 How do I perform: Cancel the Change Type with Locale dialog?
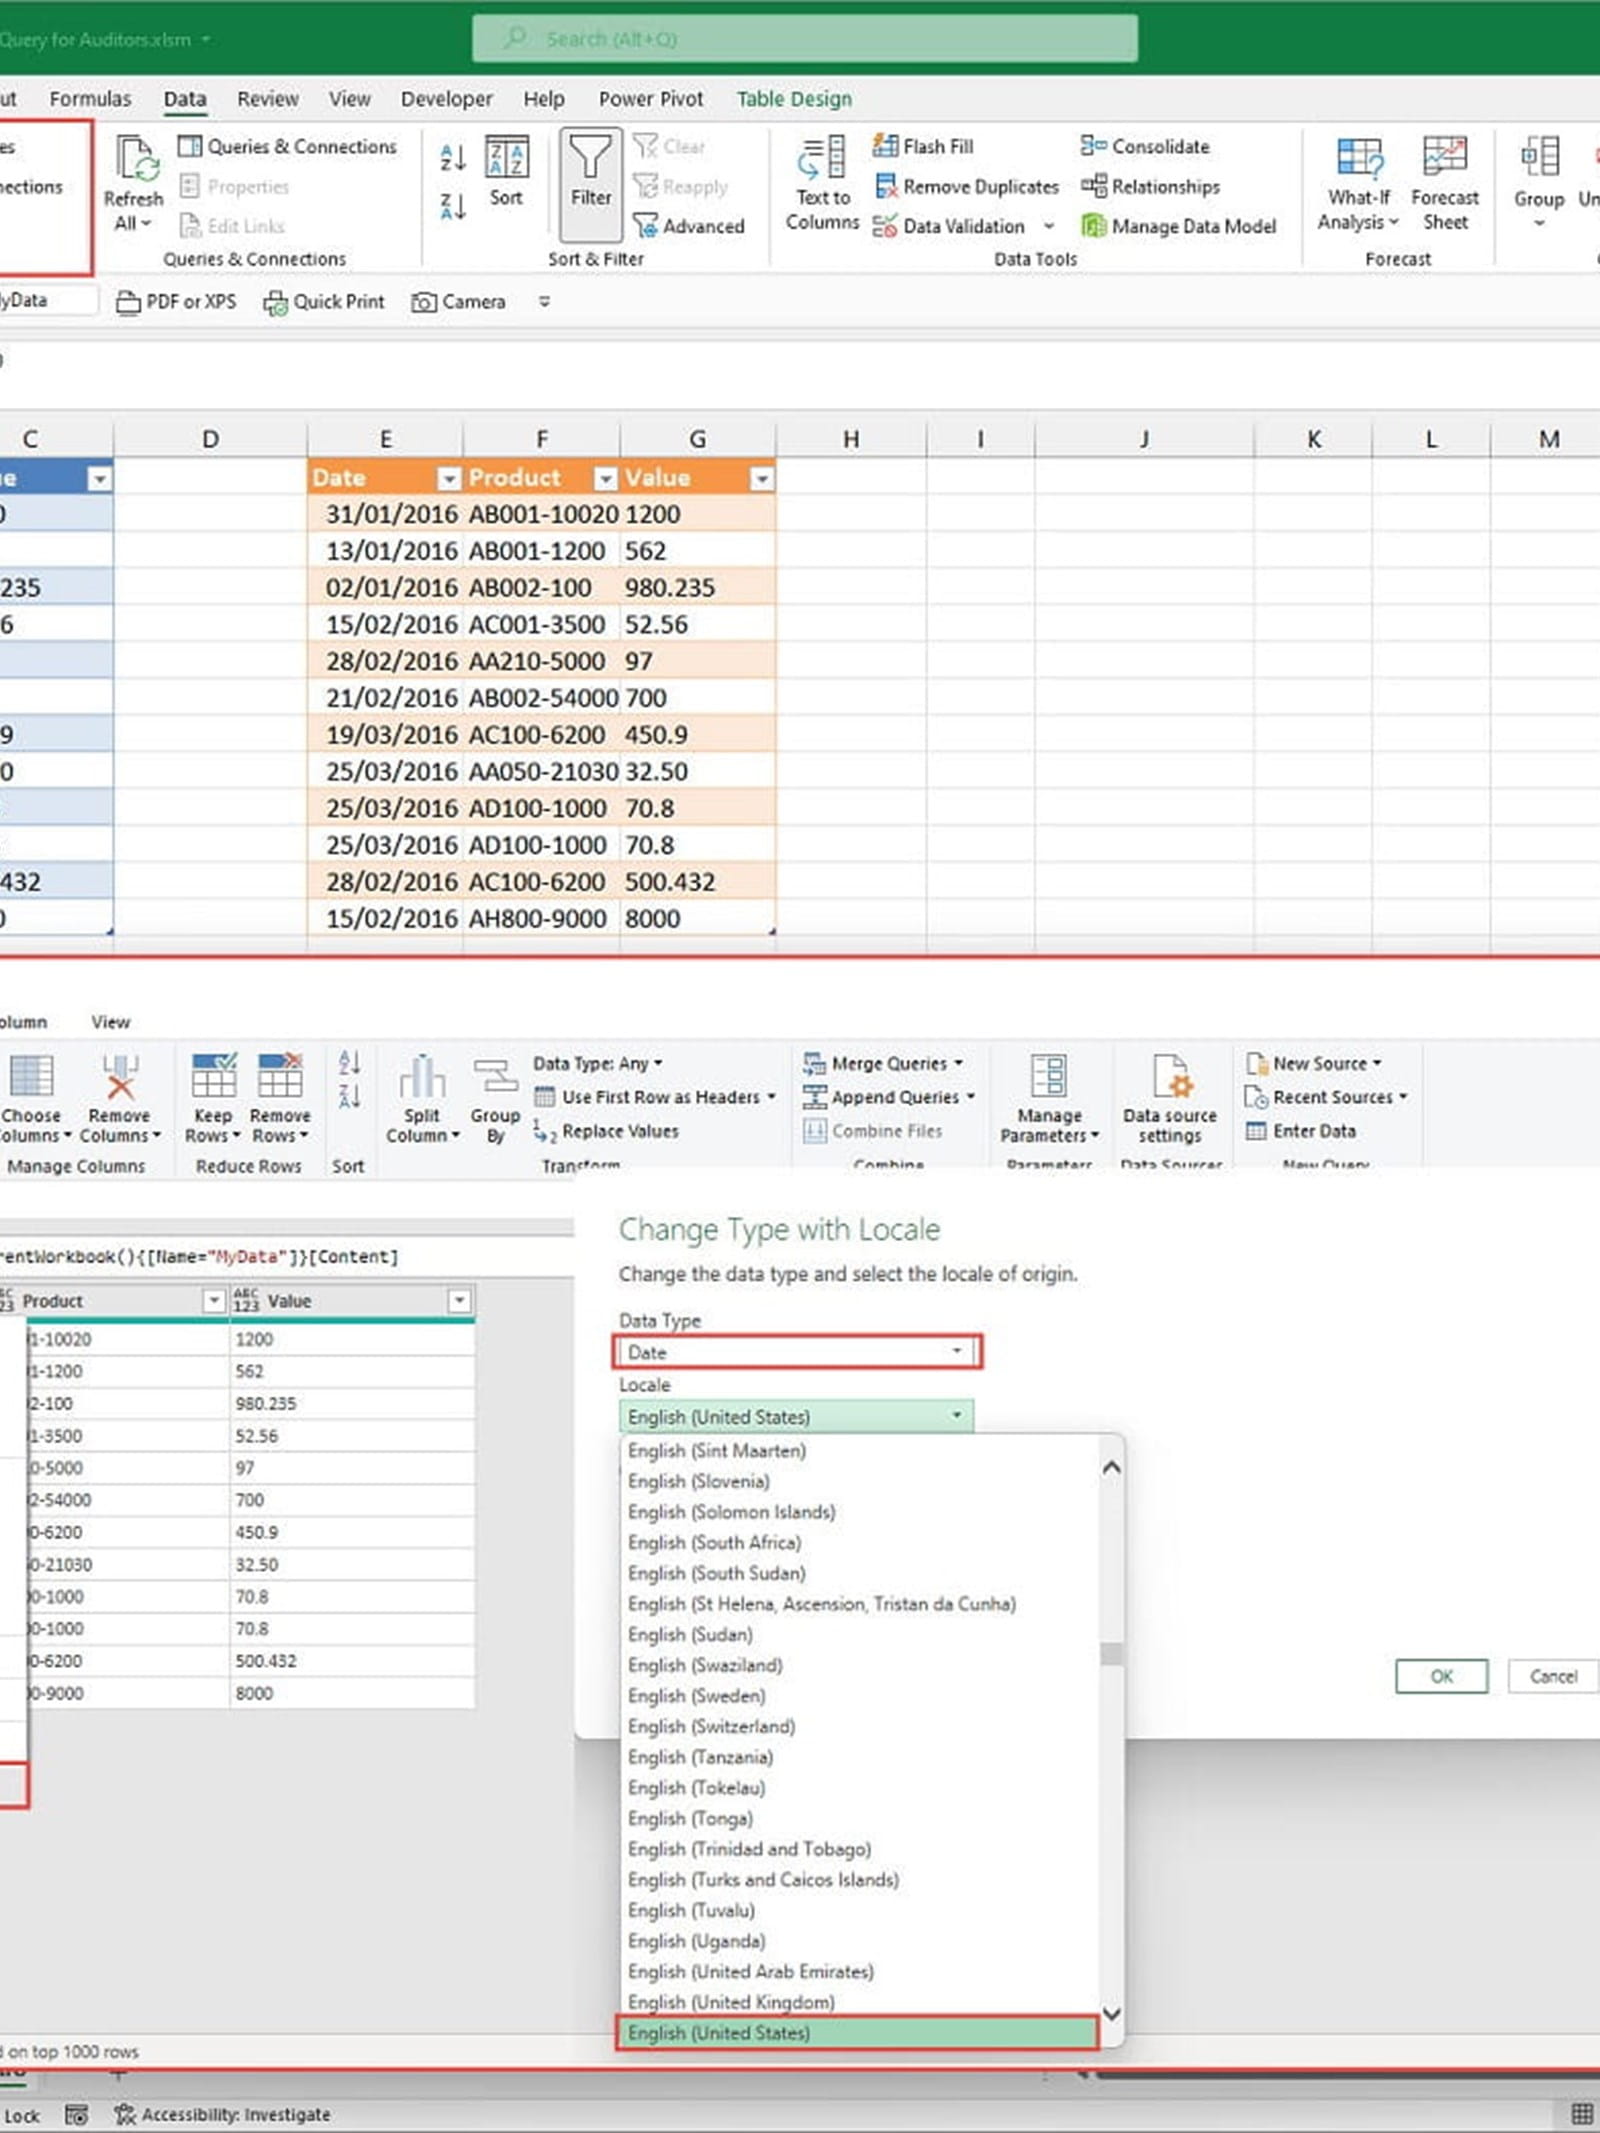pyautogui.click(x=1552, y=1677)
